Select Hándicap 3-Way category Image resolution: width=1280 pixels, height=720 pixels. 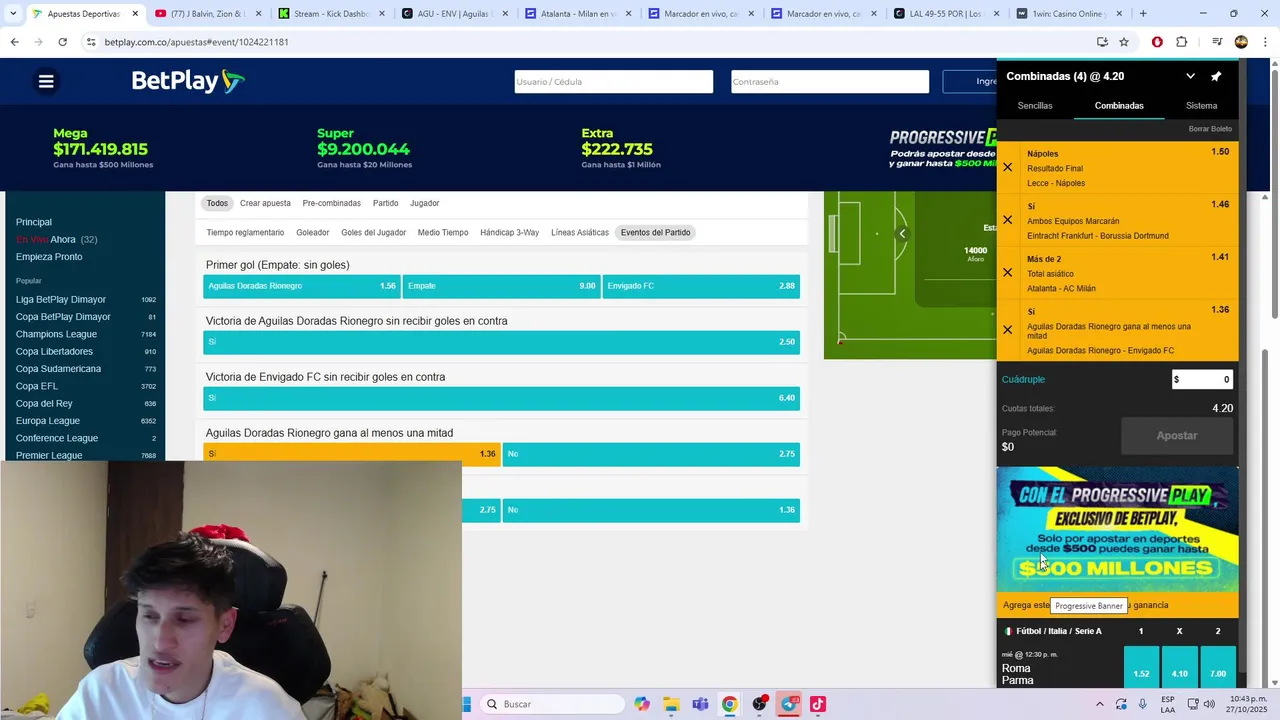coord(509,232)
